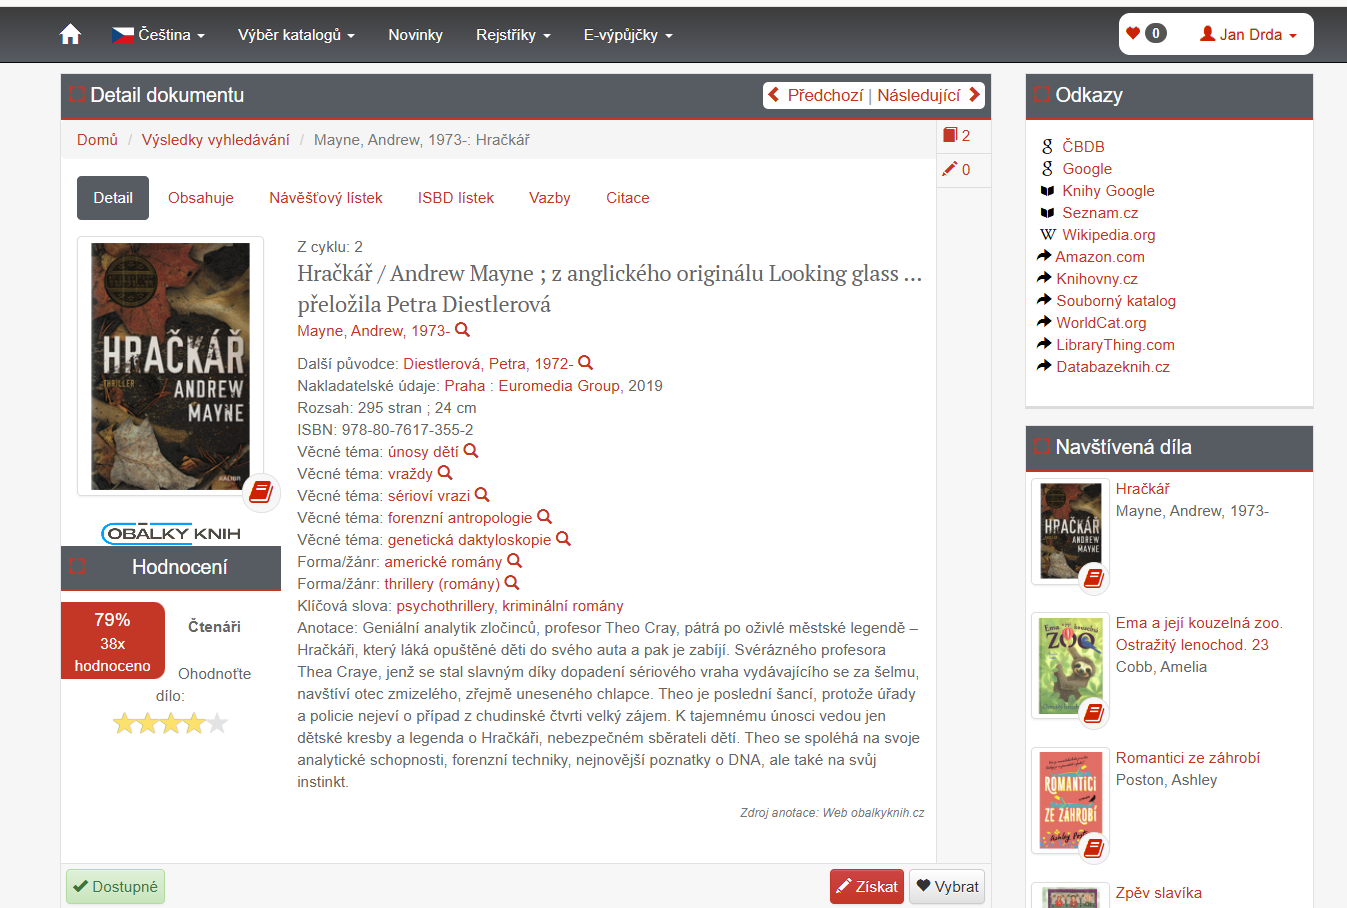Go to the home page icon
Viewport: 1347px width, 908px height.
pyautogui.click(x=70, y=35)
